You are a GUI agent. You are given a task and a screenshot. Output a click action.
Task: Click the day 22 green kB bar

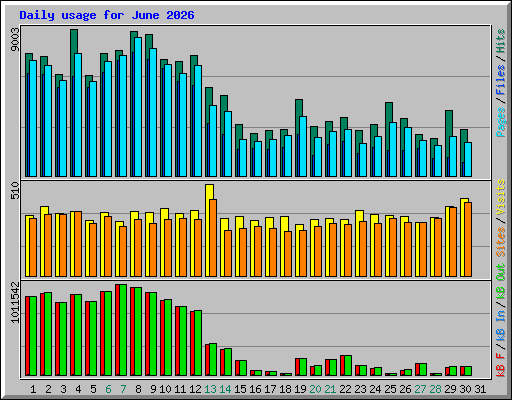pyautogui.click(x=348, y=366)
